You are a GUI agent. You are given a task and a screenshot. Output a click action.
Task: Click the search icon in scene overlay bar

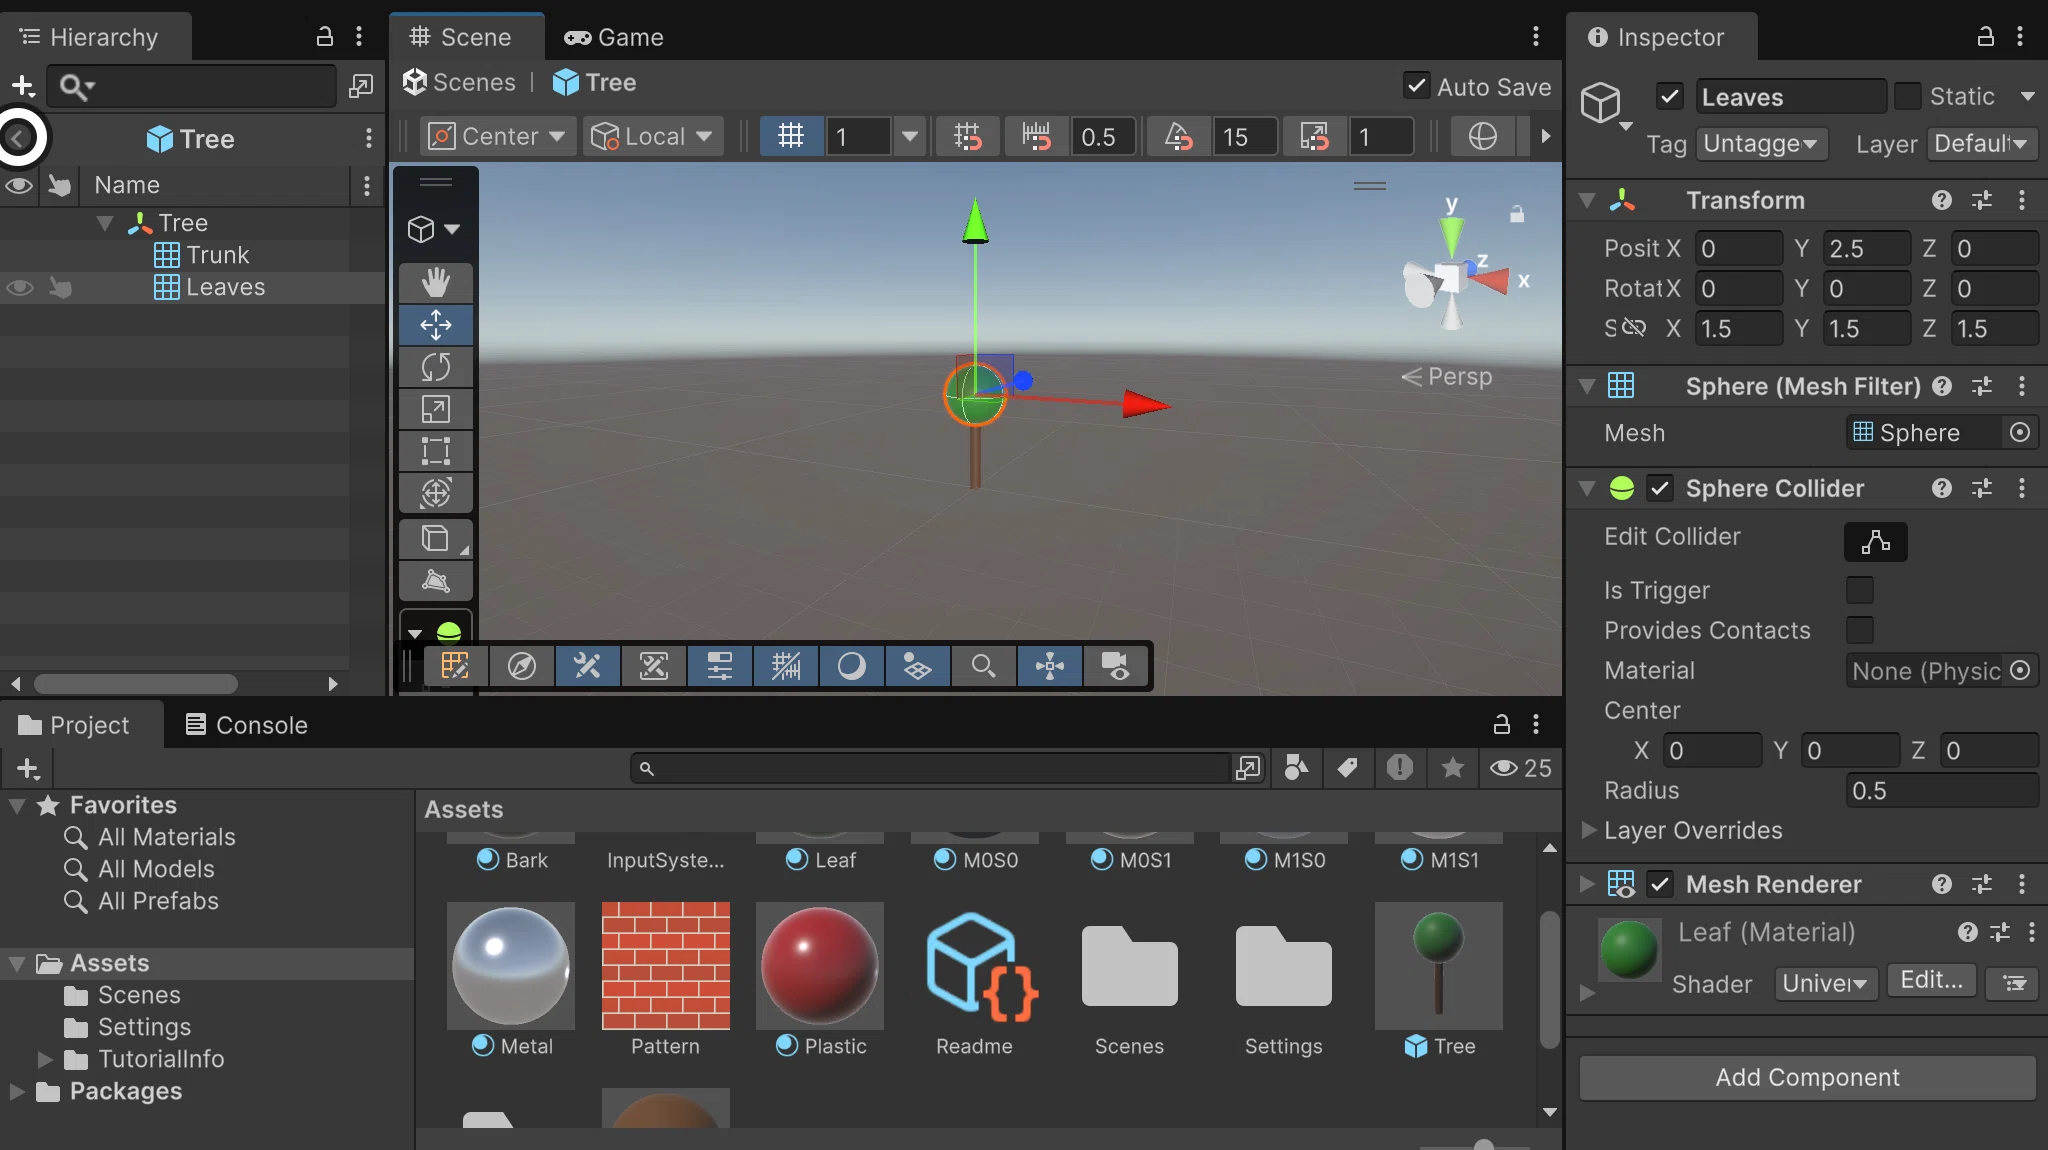click(x=983, y=666)
